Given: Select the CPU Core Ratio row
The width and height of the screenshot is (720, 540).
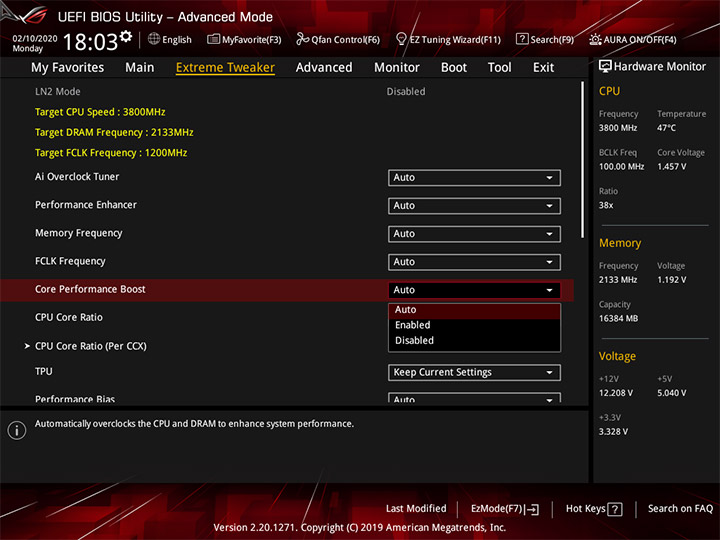Looking at the screenshot, I should (69, 317).
